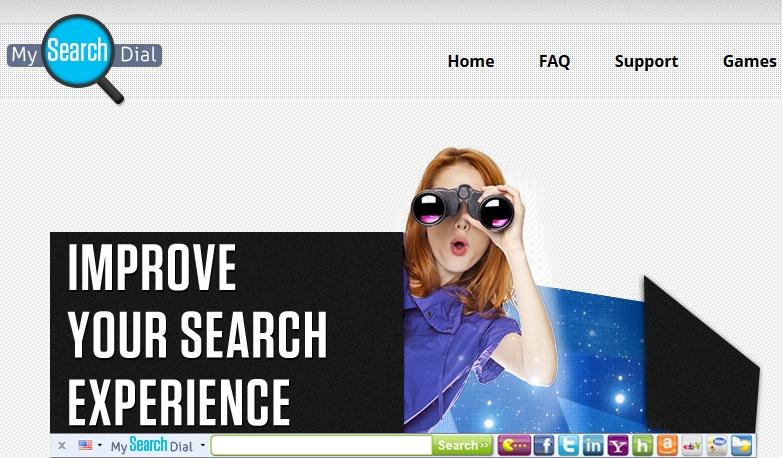This screenshot has height=458, width=782.
Task: Open the FAQ navigation item
Action: pyautogui.click(x=554, y=61)
